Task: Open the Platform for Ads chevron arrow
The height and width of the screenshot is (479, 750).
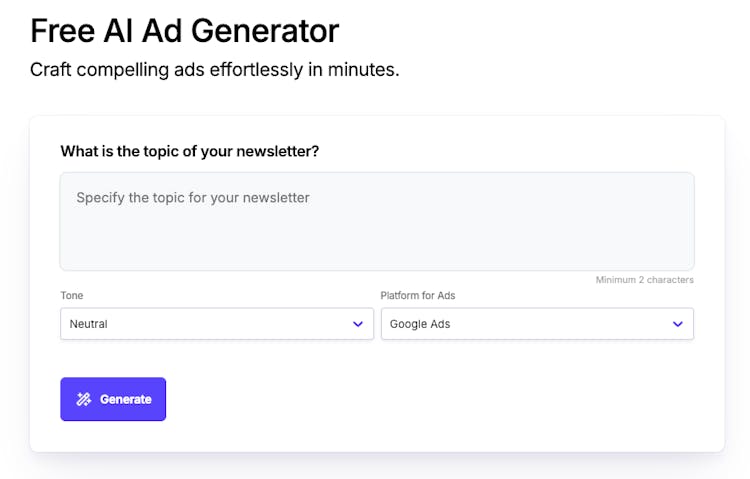Action: [678, 324]
